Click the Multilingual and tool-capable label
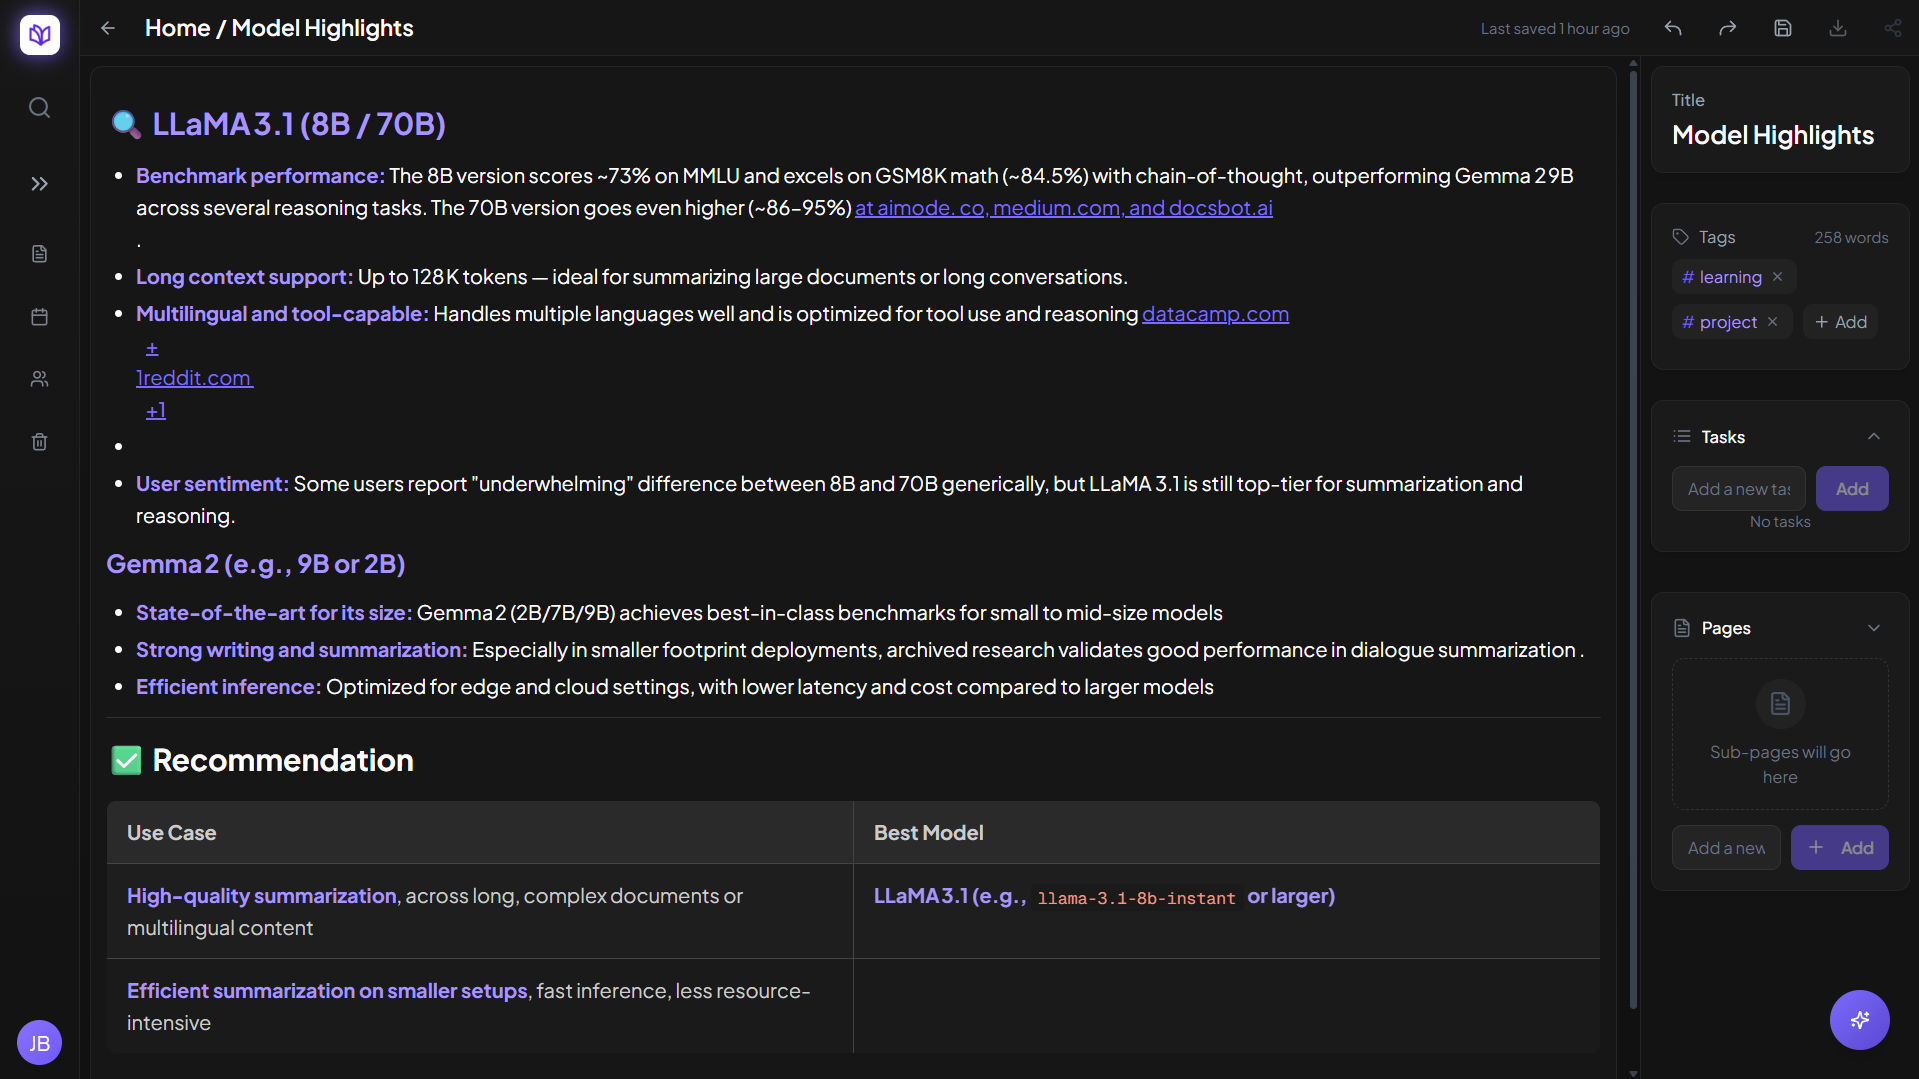This screenshot has height=1079, width=1919. click(282, 314)
